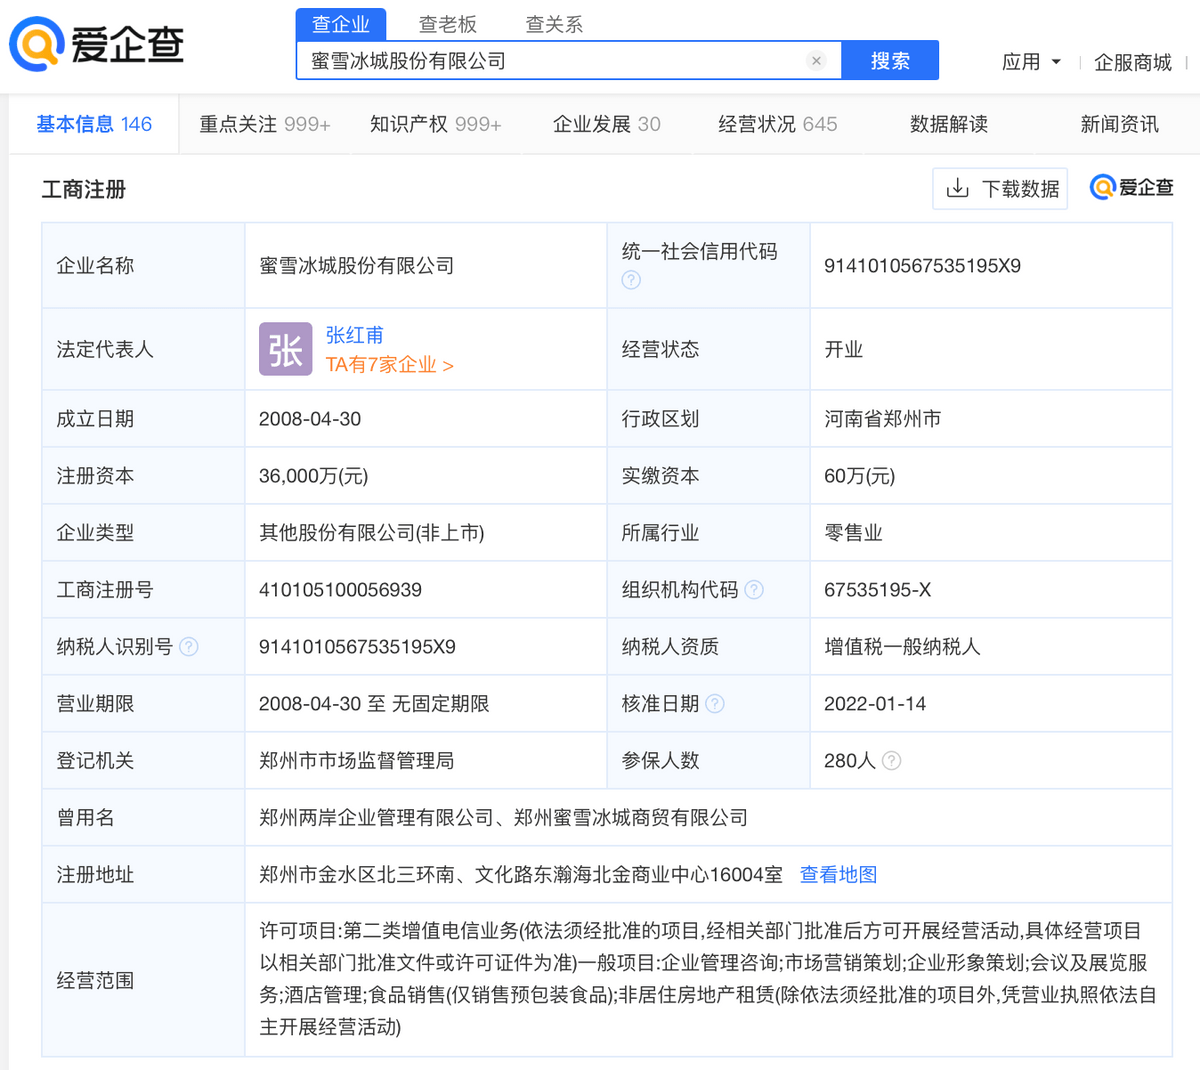The height and width of the screenshot is (1070, 1200).
Task: Click the help icon under 统一社会信用代码
Action: pos(631,280)
